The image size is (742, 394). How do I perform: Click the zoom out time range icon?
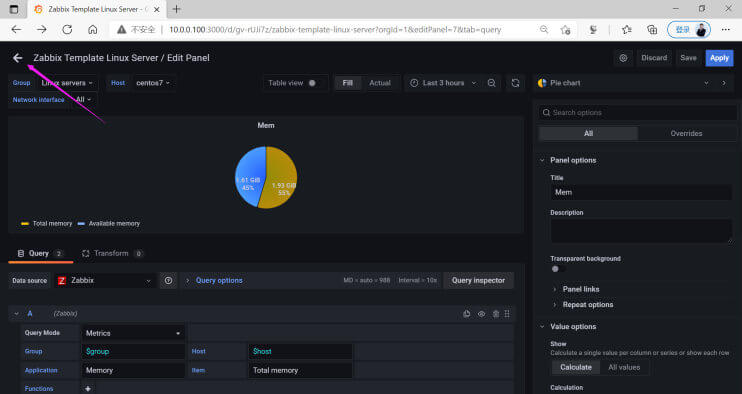tap(492, 83)
